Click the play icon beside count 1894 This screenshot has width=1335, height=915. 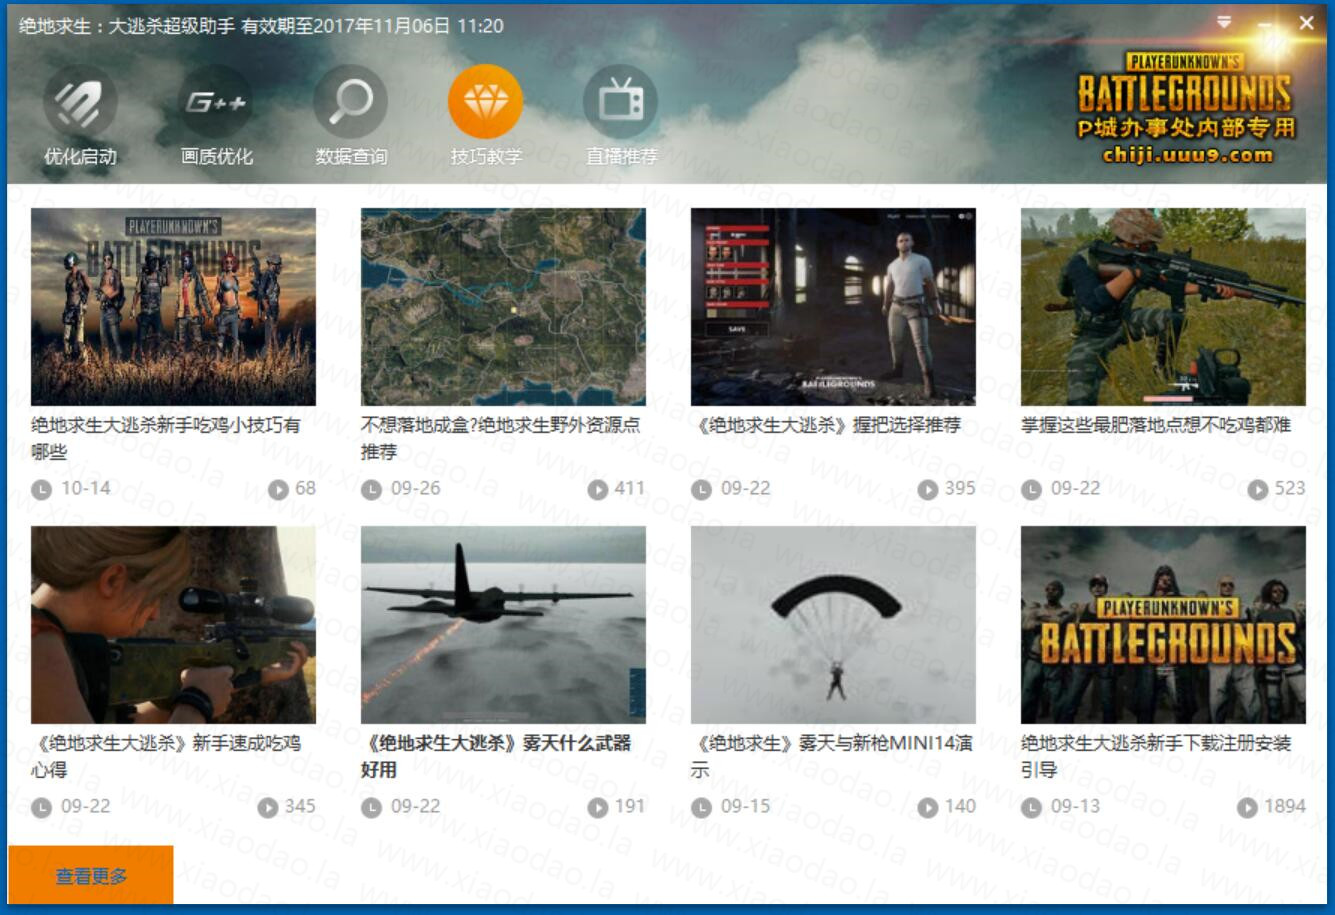tap(1247, 807)
